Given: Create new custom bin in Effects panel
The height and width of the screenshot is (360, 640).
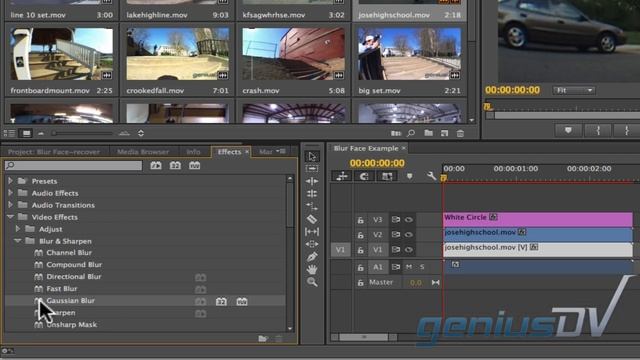Looking at the screenshot, I should (263, 338).
